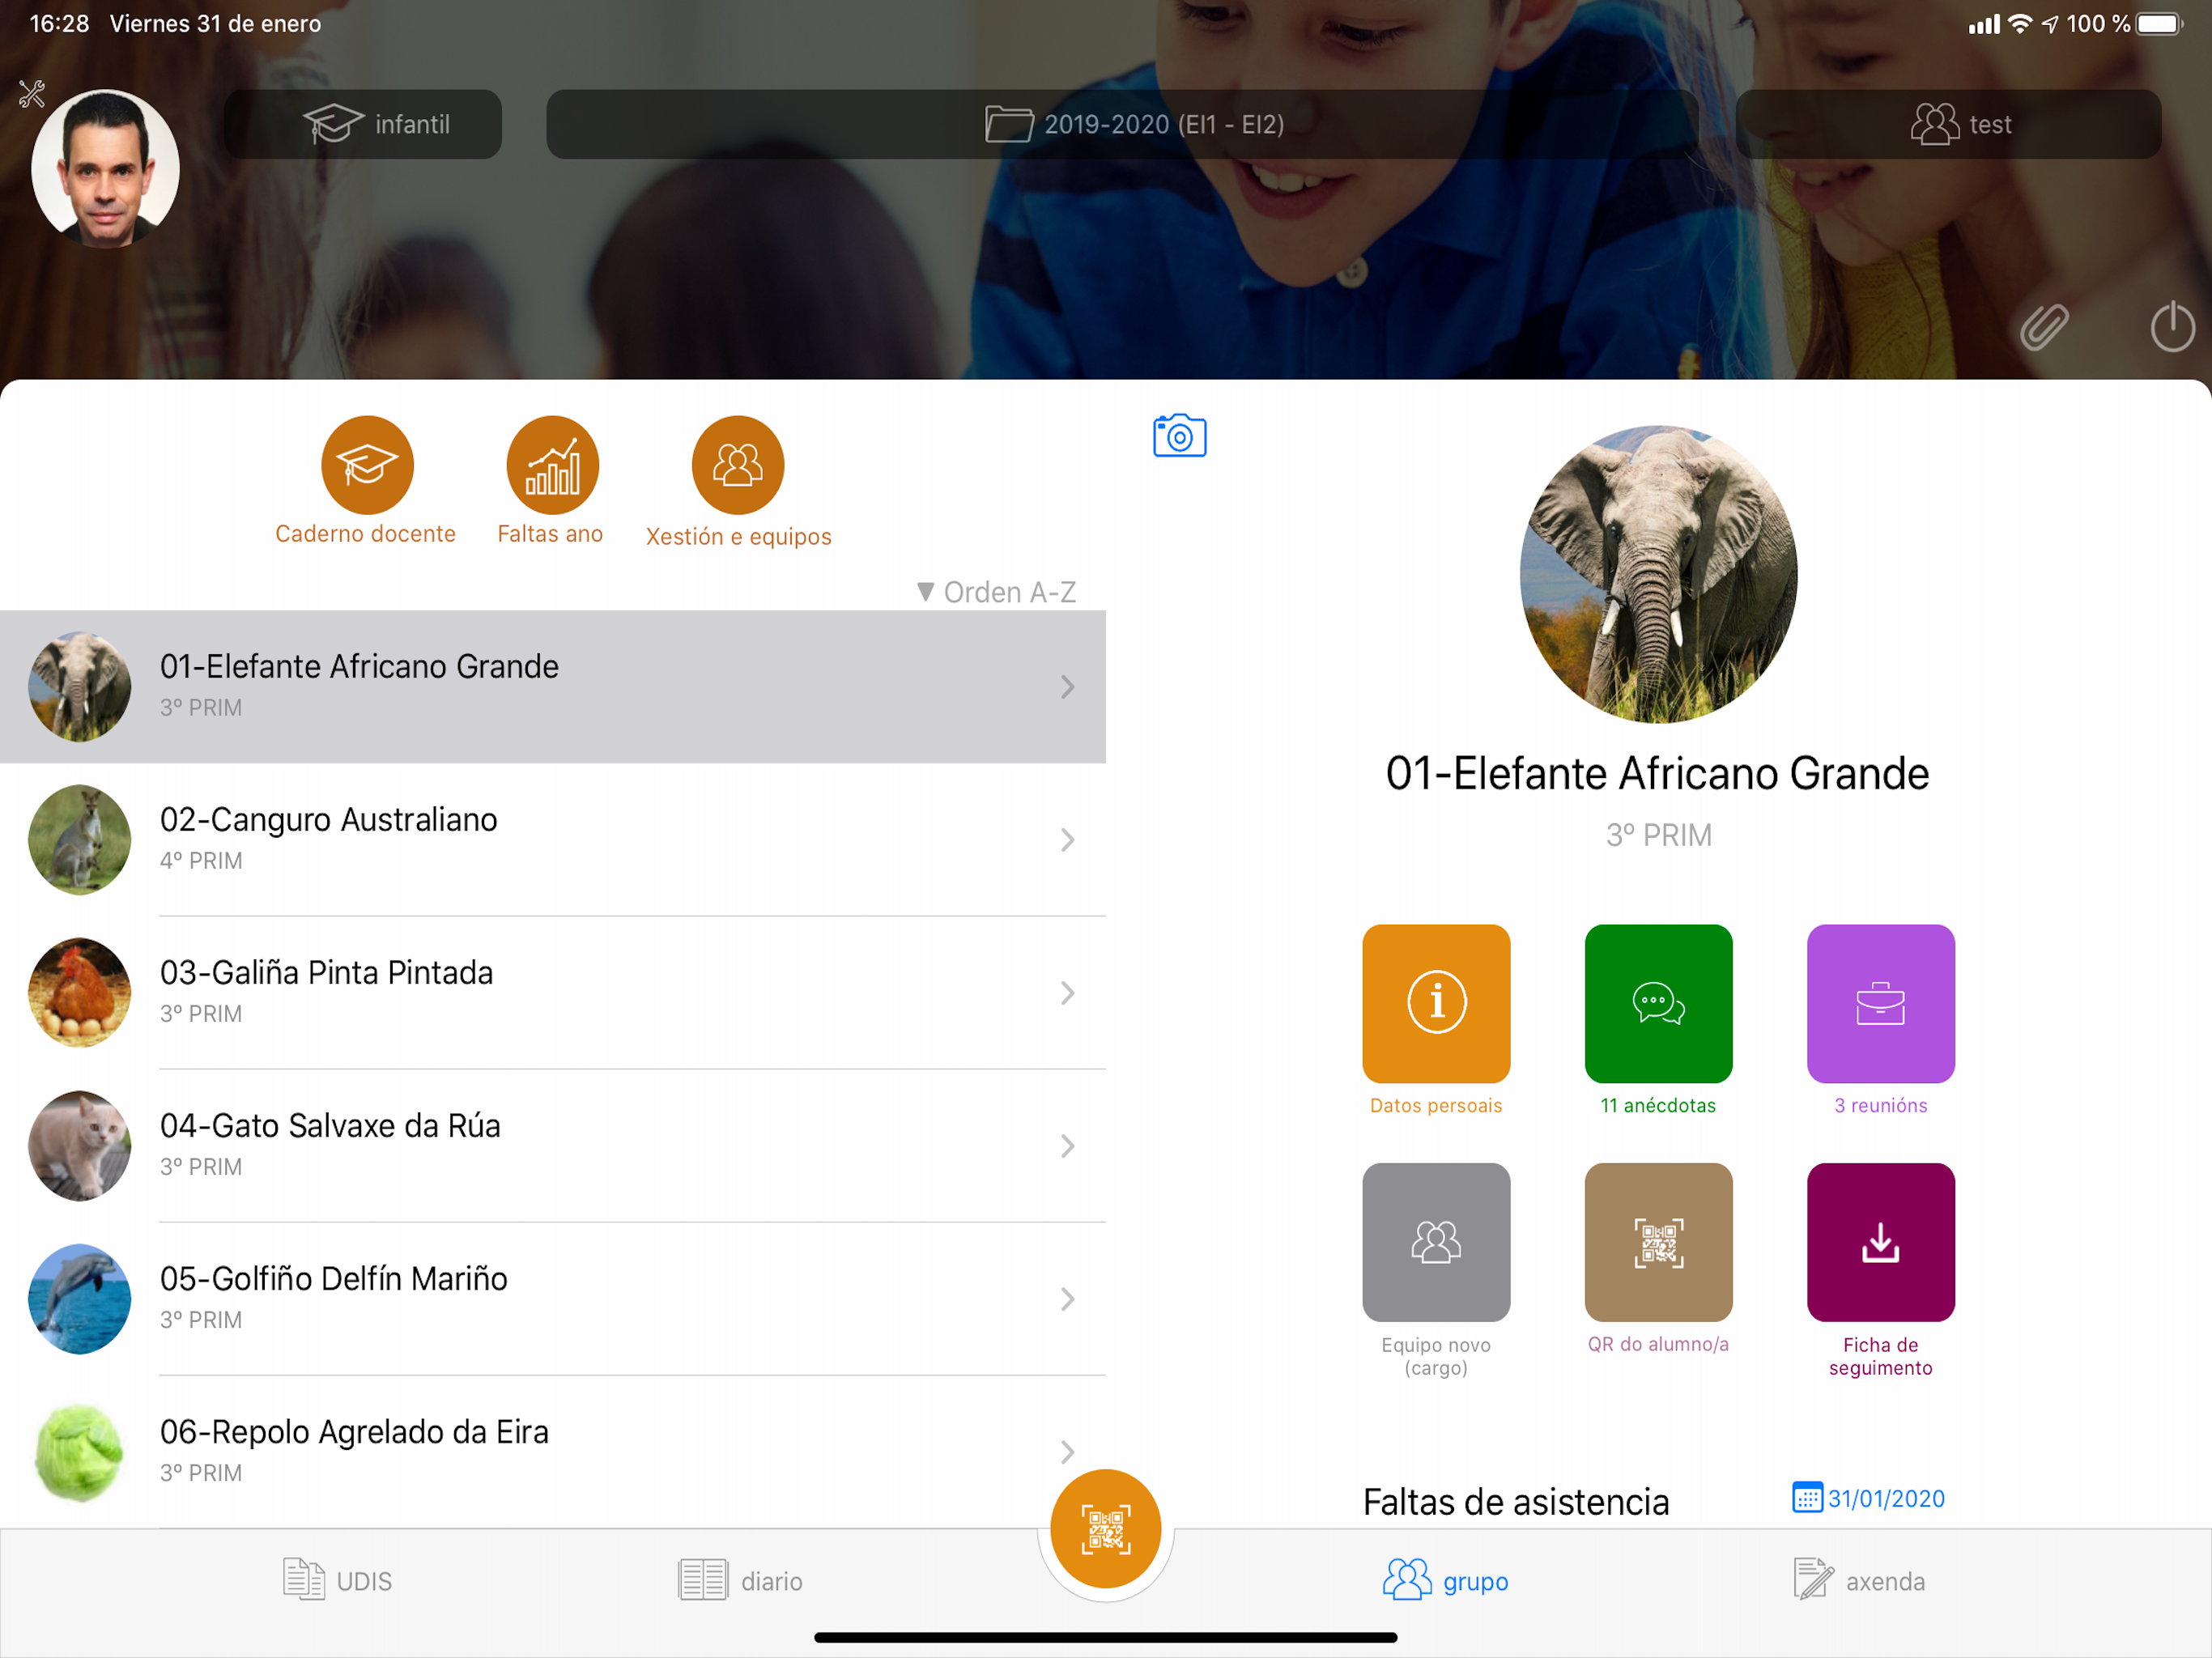Viewport: 2212px width, 1658px height.
Task: Select student 02-Canguro Australiano
Action: tap(553, 840)
